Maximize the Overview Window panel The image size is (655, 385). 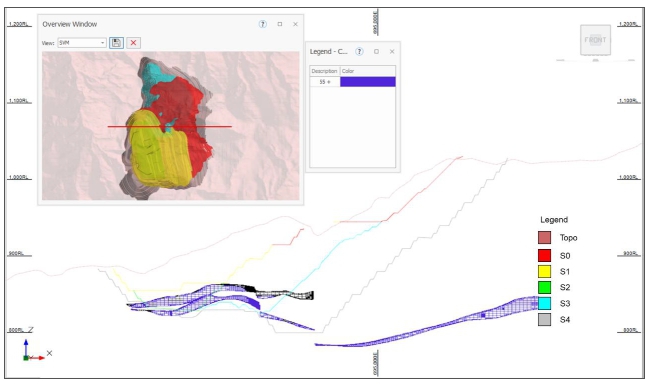[x=280, y=24]
